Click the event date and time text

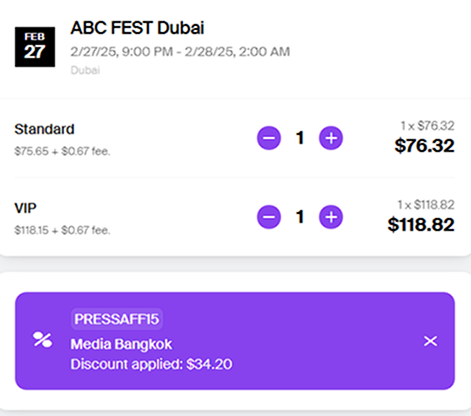click(x=180, y=52)
